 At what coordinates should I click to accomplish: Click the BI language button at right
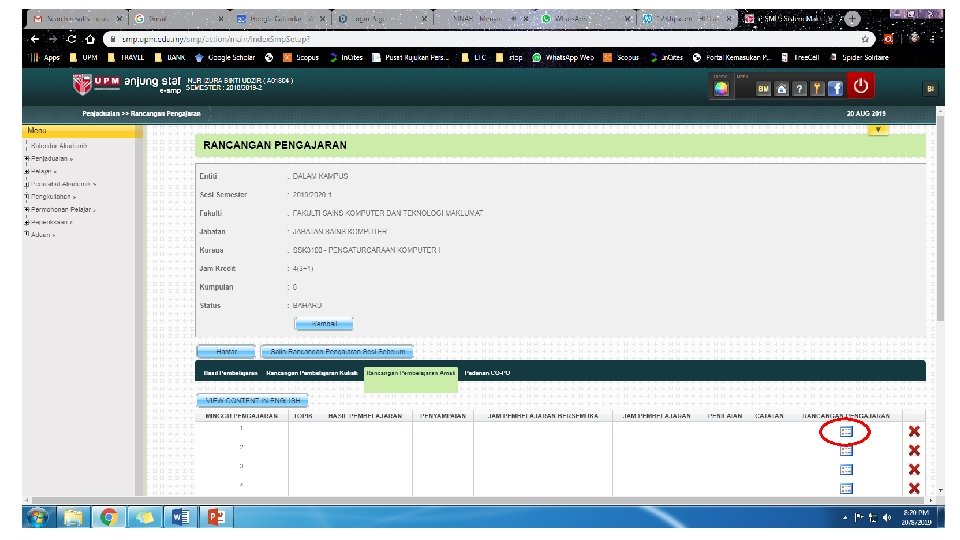point(930,89)
